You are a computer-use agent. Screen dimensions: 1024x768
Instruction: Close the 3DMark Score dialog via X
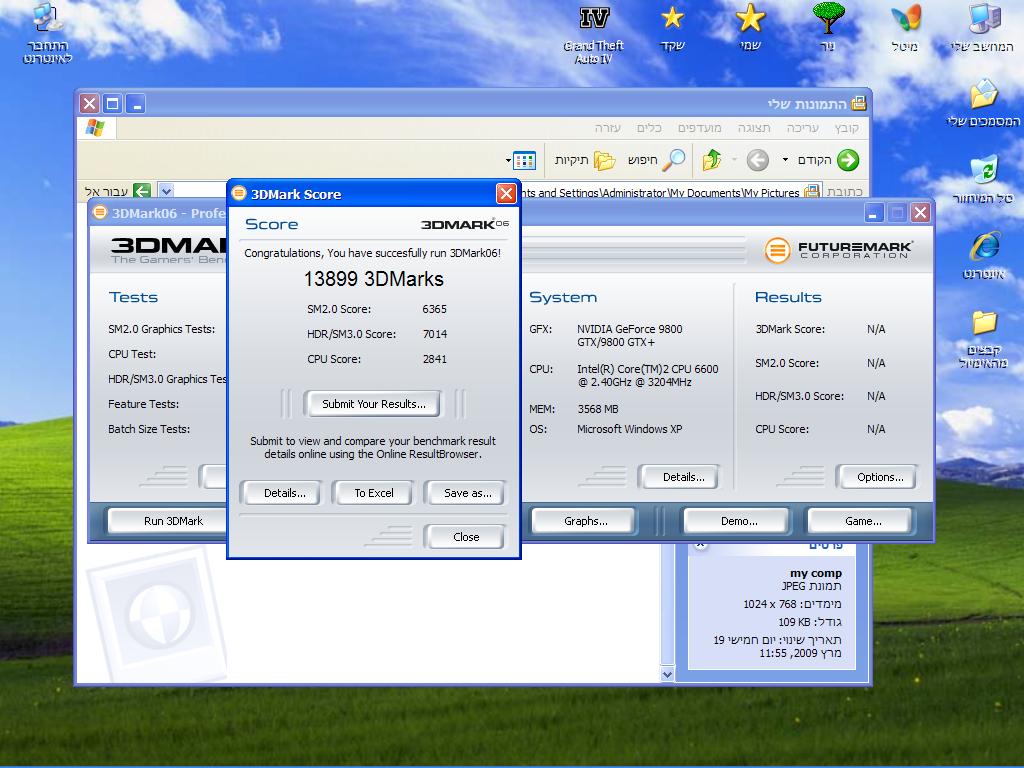pyautogui.click(x=505, y=193)
